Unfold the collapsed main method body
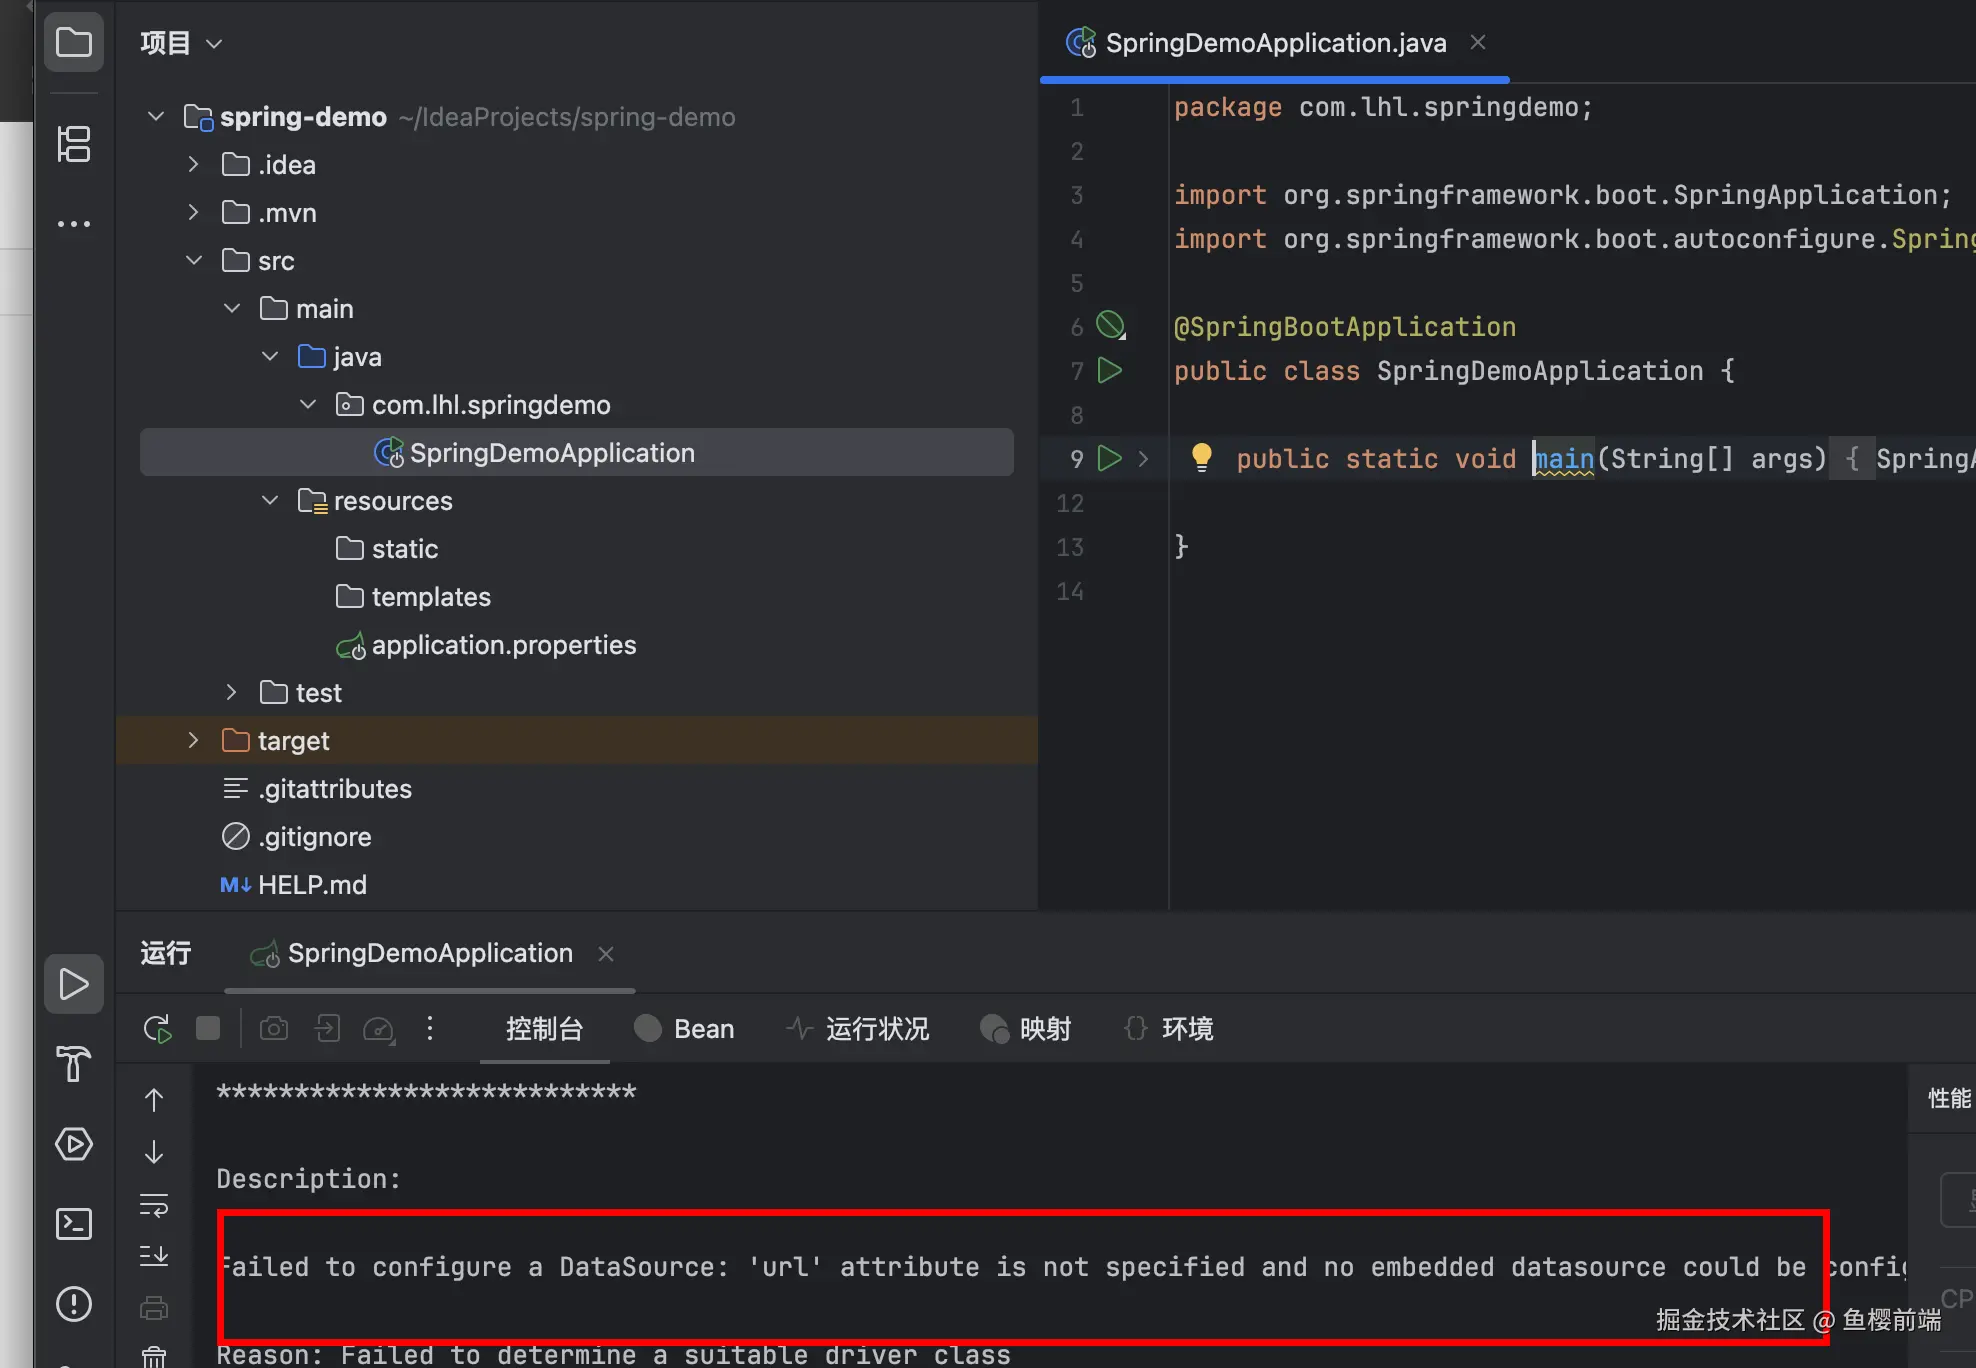The width and height of the screenshot is (1976, 1368). click(x=1143, y=459)
